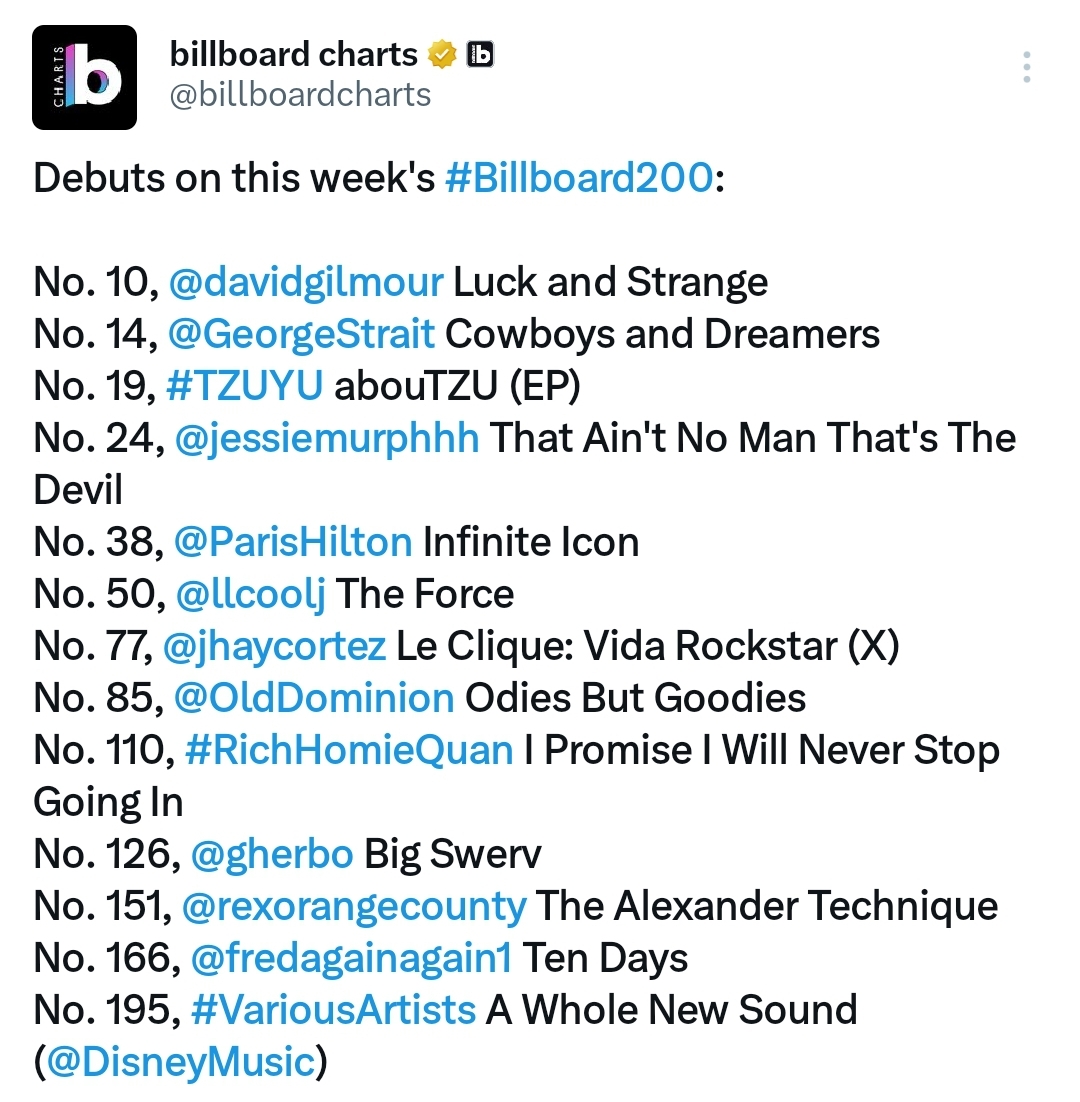Visit the @GeorgeStrait profile mention
Screen dimensions: 1080x1102
point(301,334)
